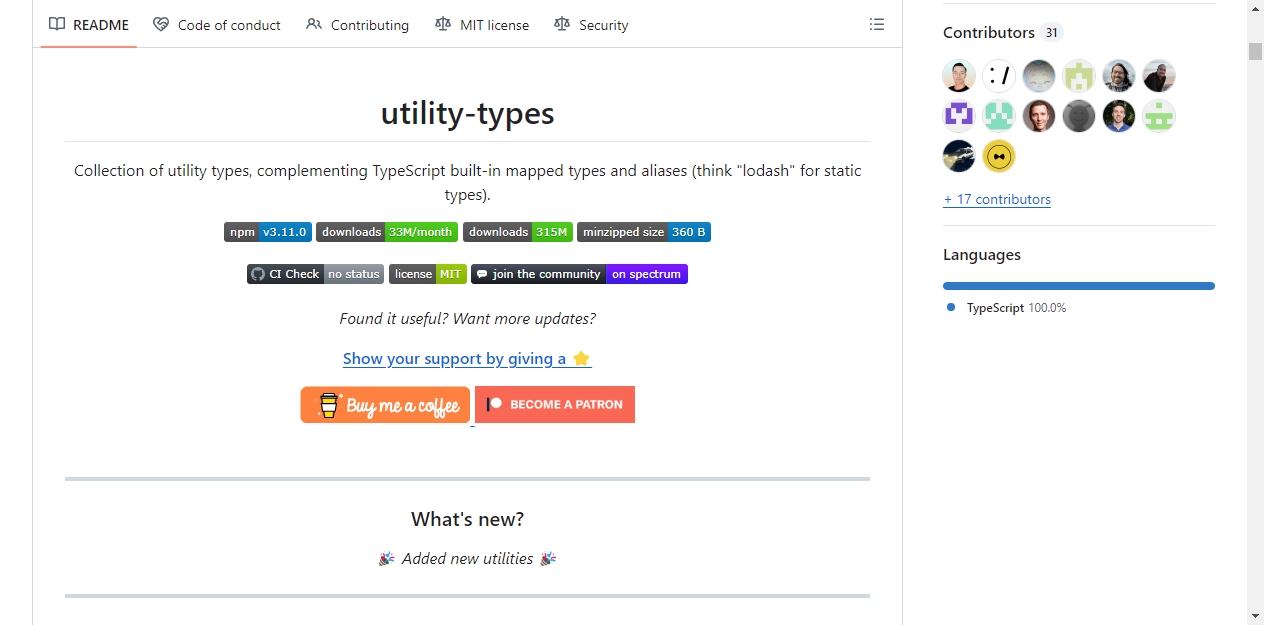Open the + 17 contributors link
This screenshot has width=1264, height=625.
click(x=997, y=199)
